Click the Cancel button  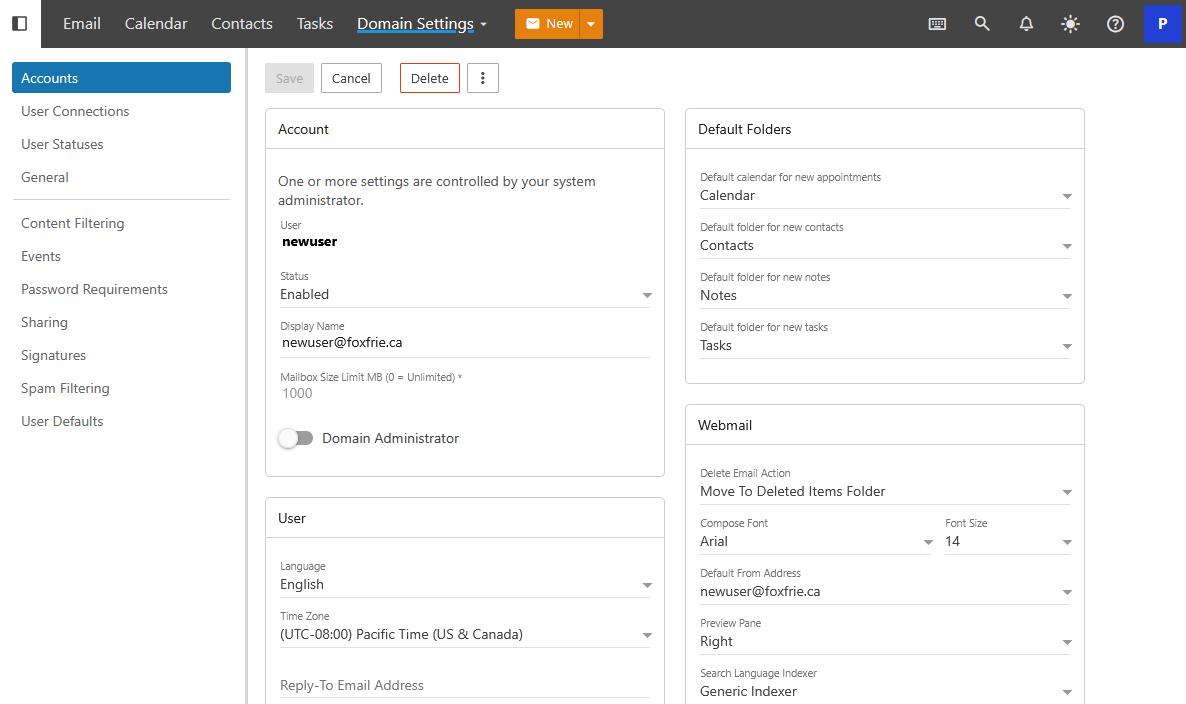[351, 78]
